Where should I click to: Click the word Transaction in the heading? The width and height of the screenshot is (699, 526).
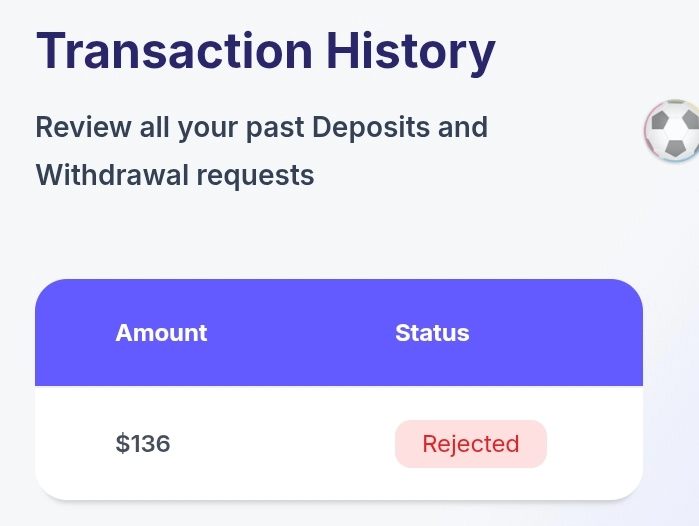174,50
